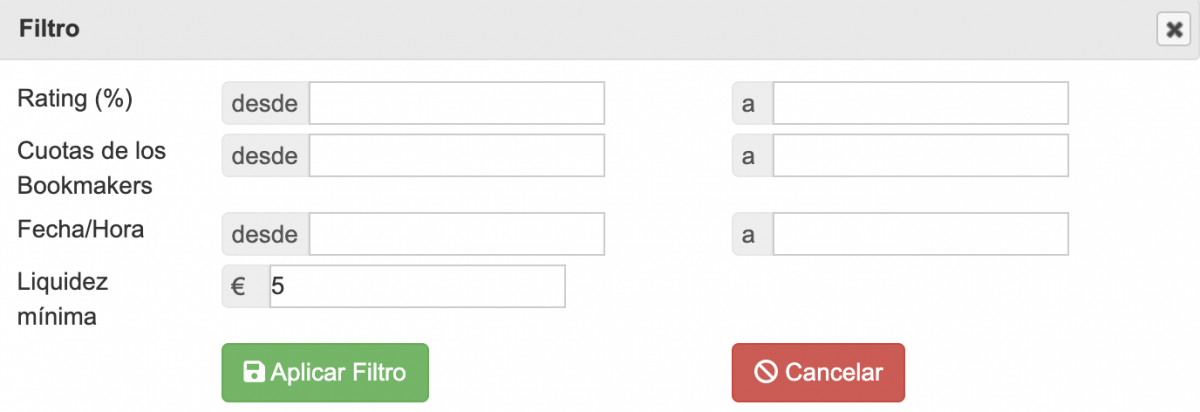The image size is (1200, 412).
Task: Open the Fecha/Hora 'desde' field
Action: coord(457,234)
